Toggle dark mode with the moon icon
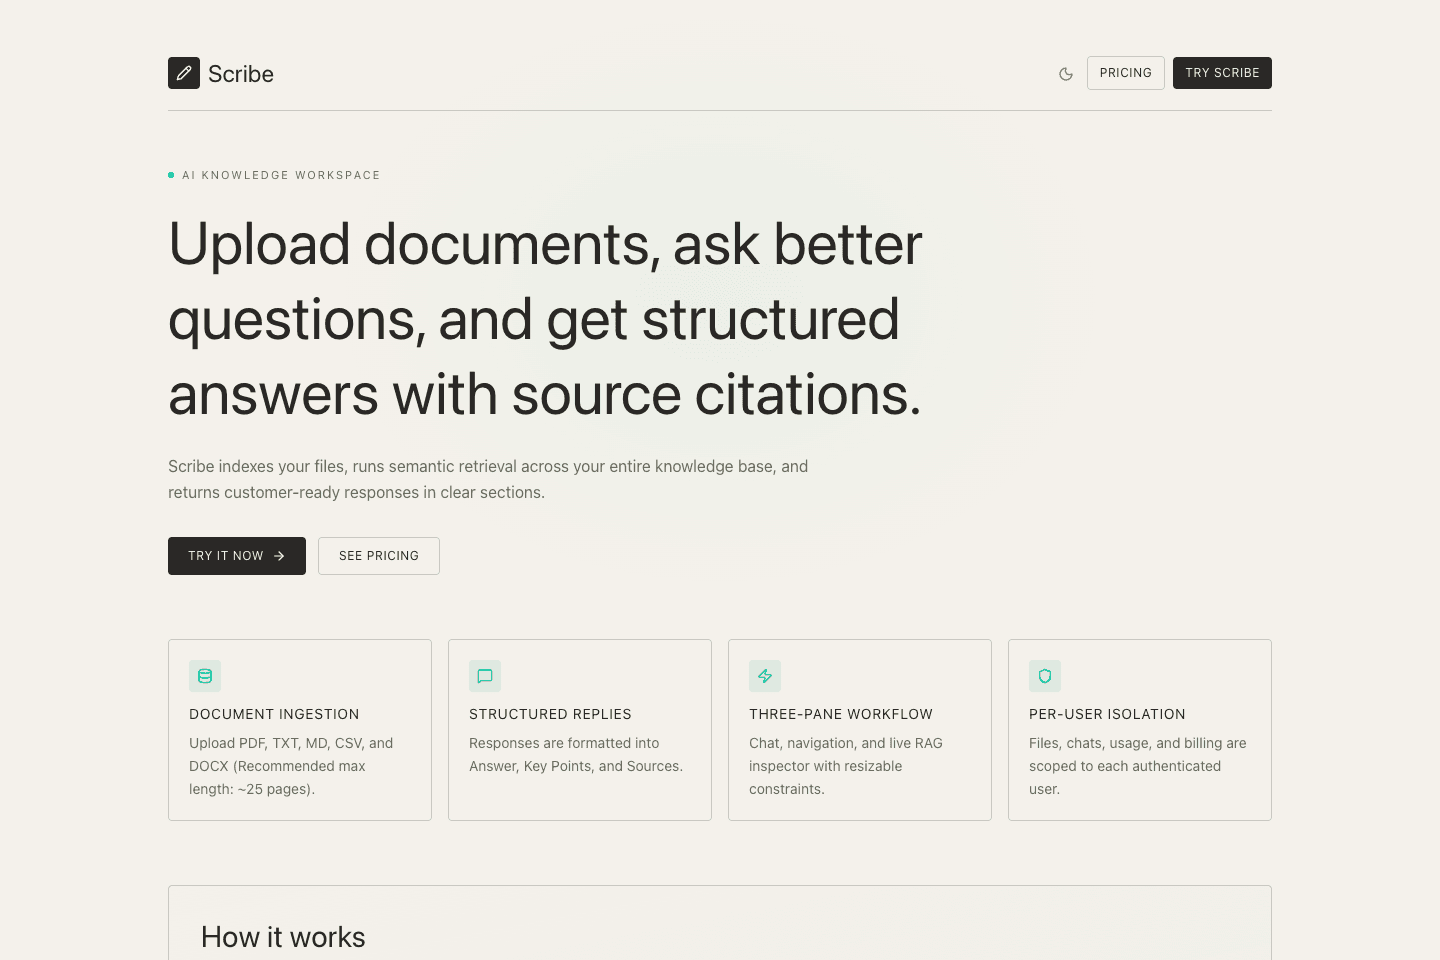 1066,73
